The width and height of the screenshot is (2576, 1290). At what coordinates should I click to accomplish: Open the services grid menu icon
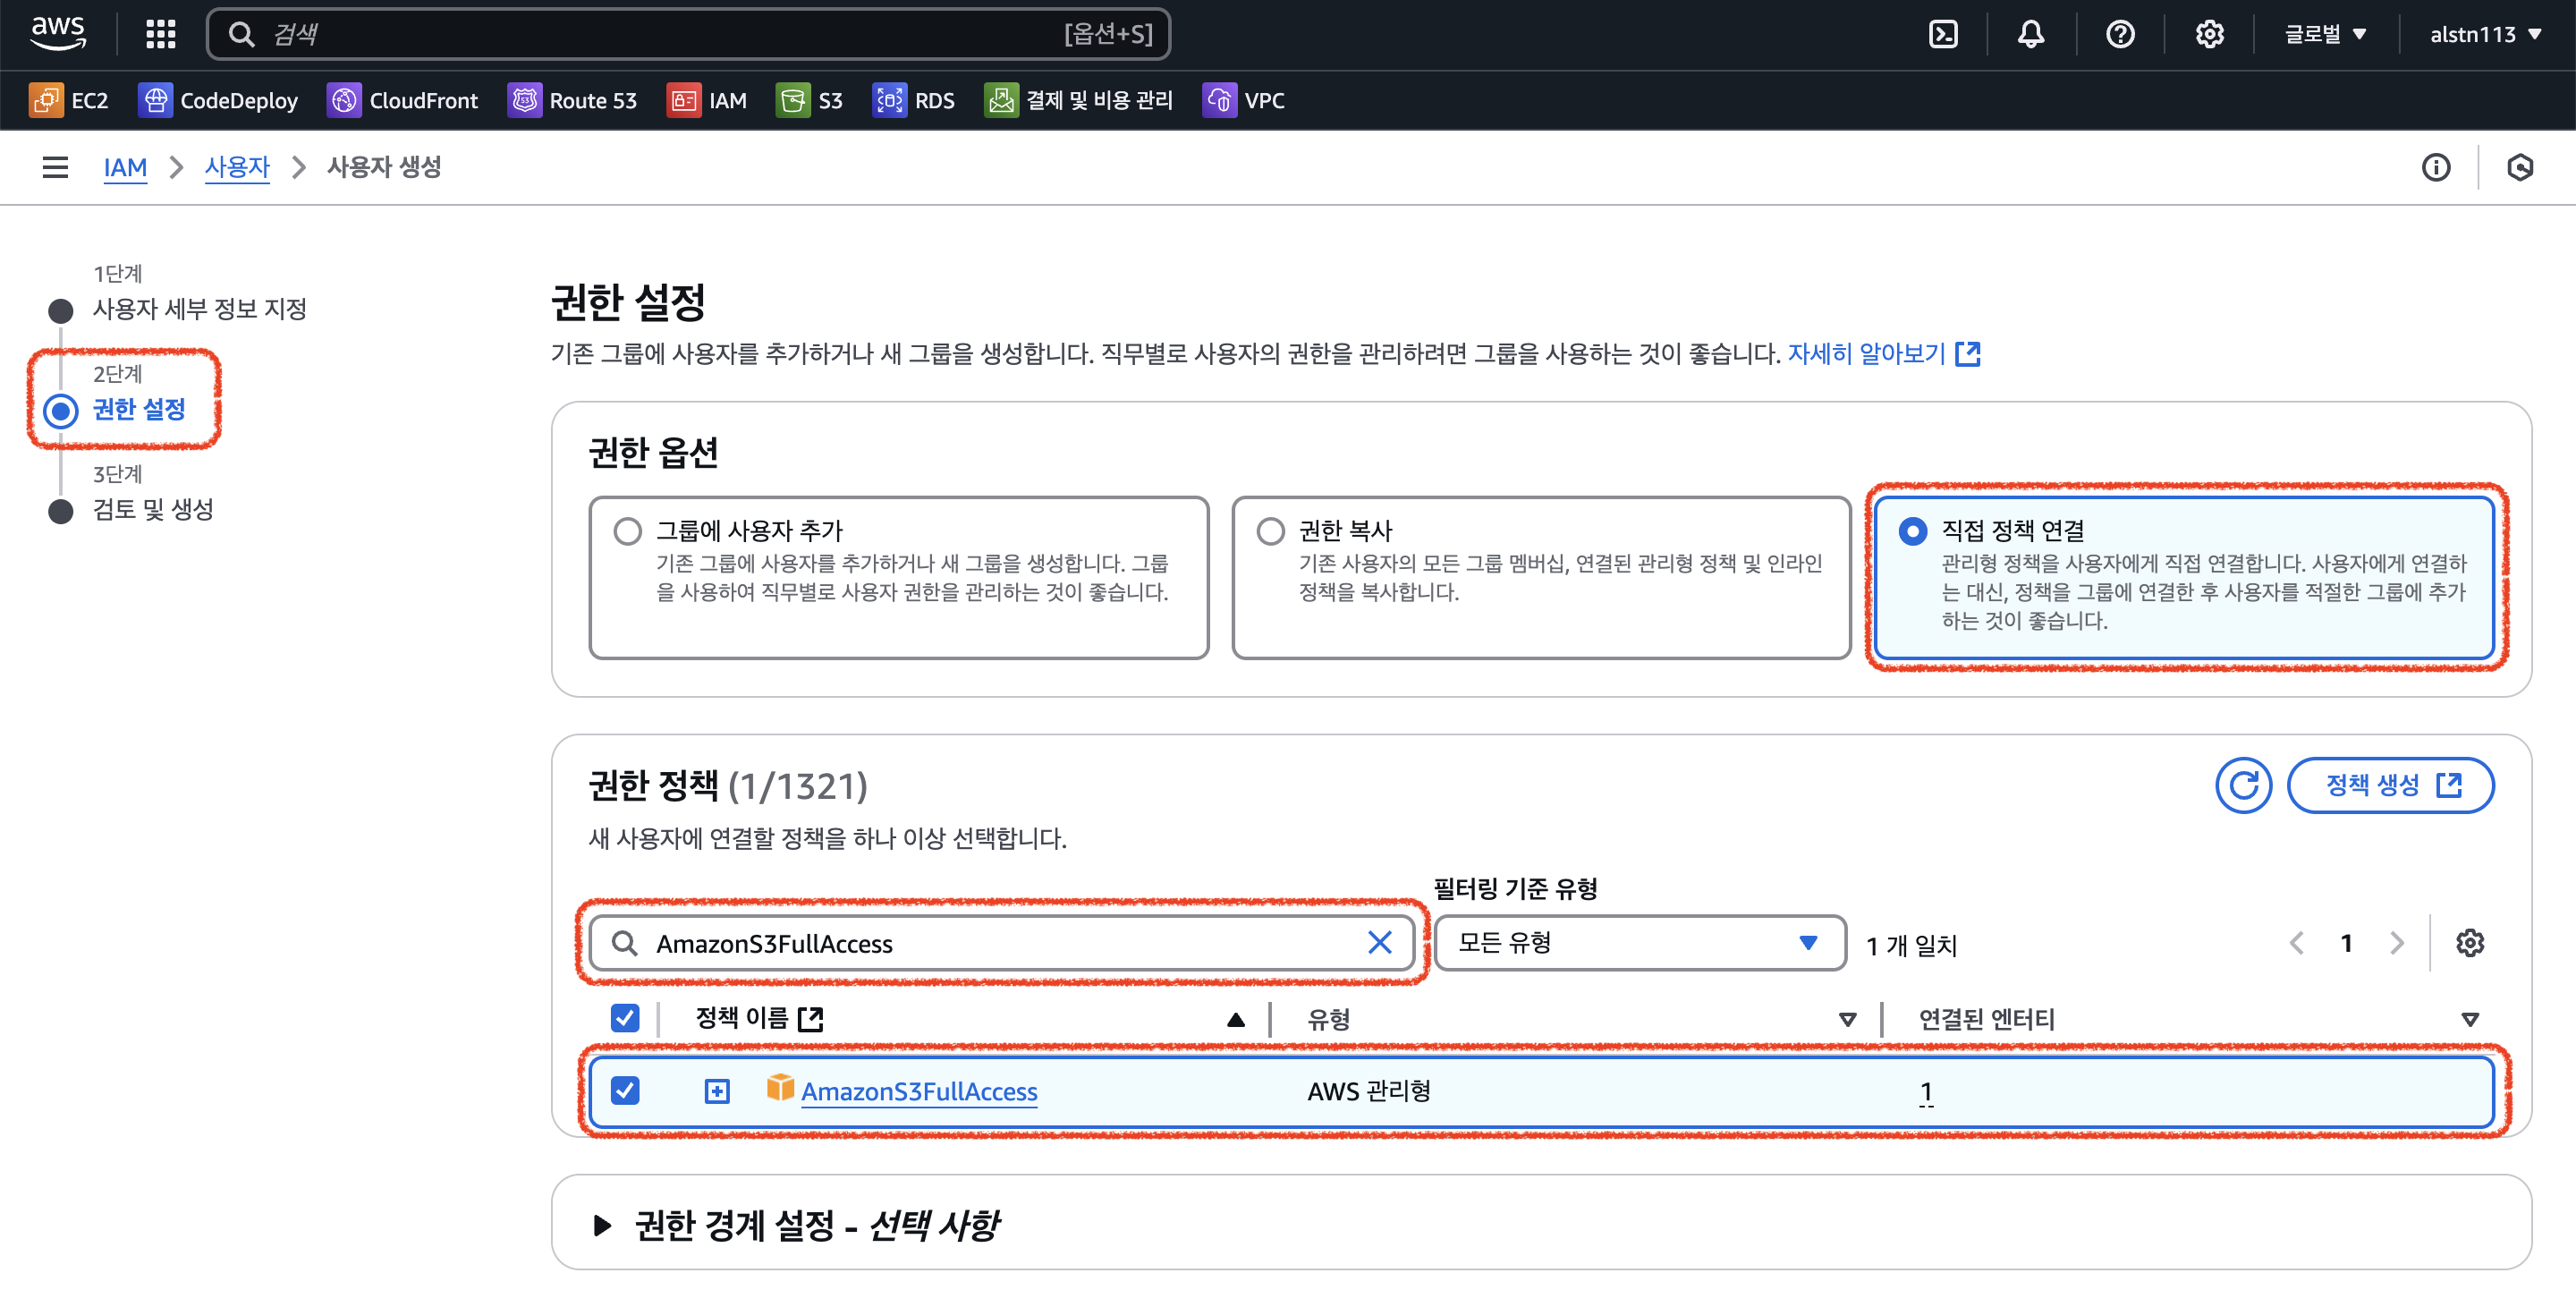[x=160, y=35]
